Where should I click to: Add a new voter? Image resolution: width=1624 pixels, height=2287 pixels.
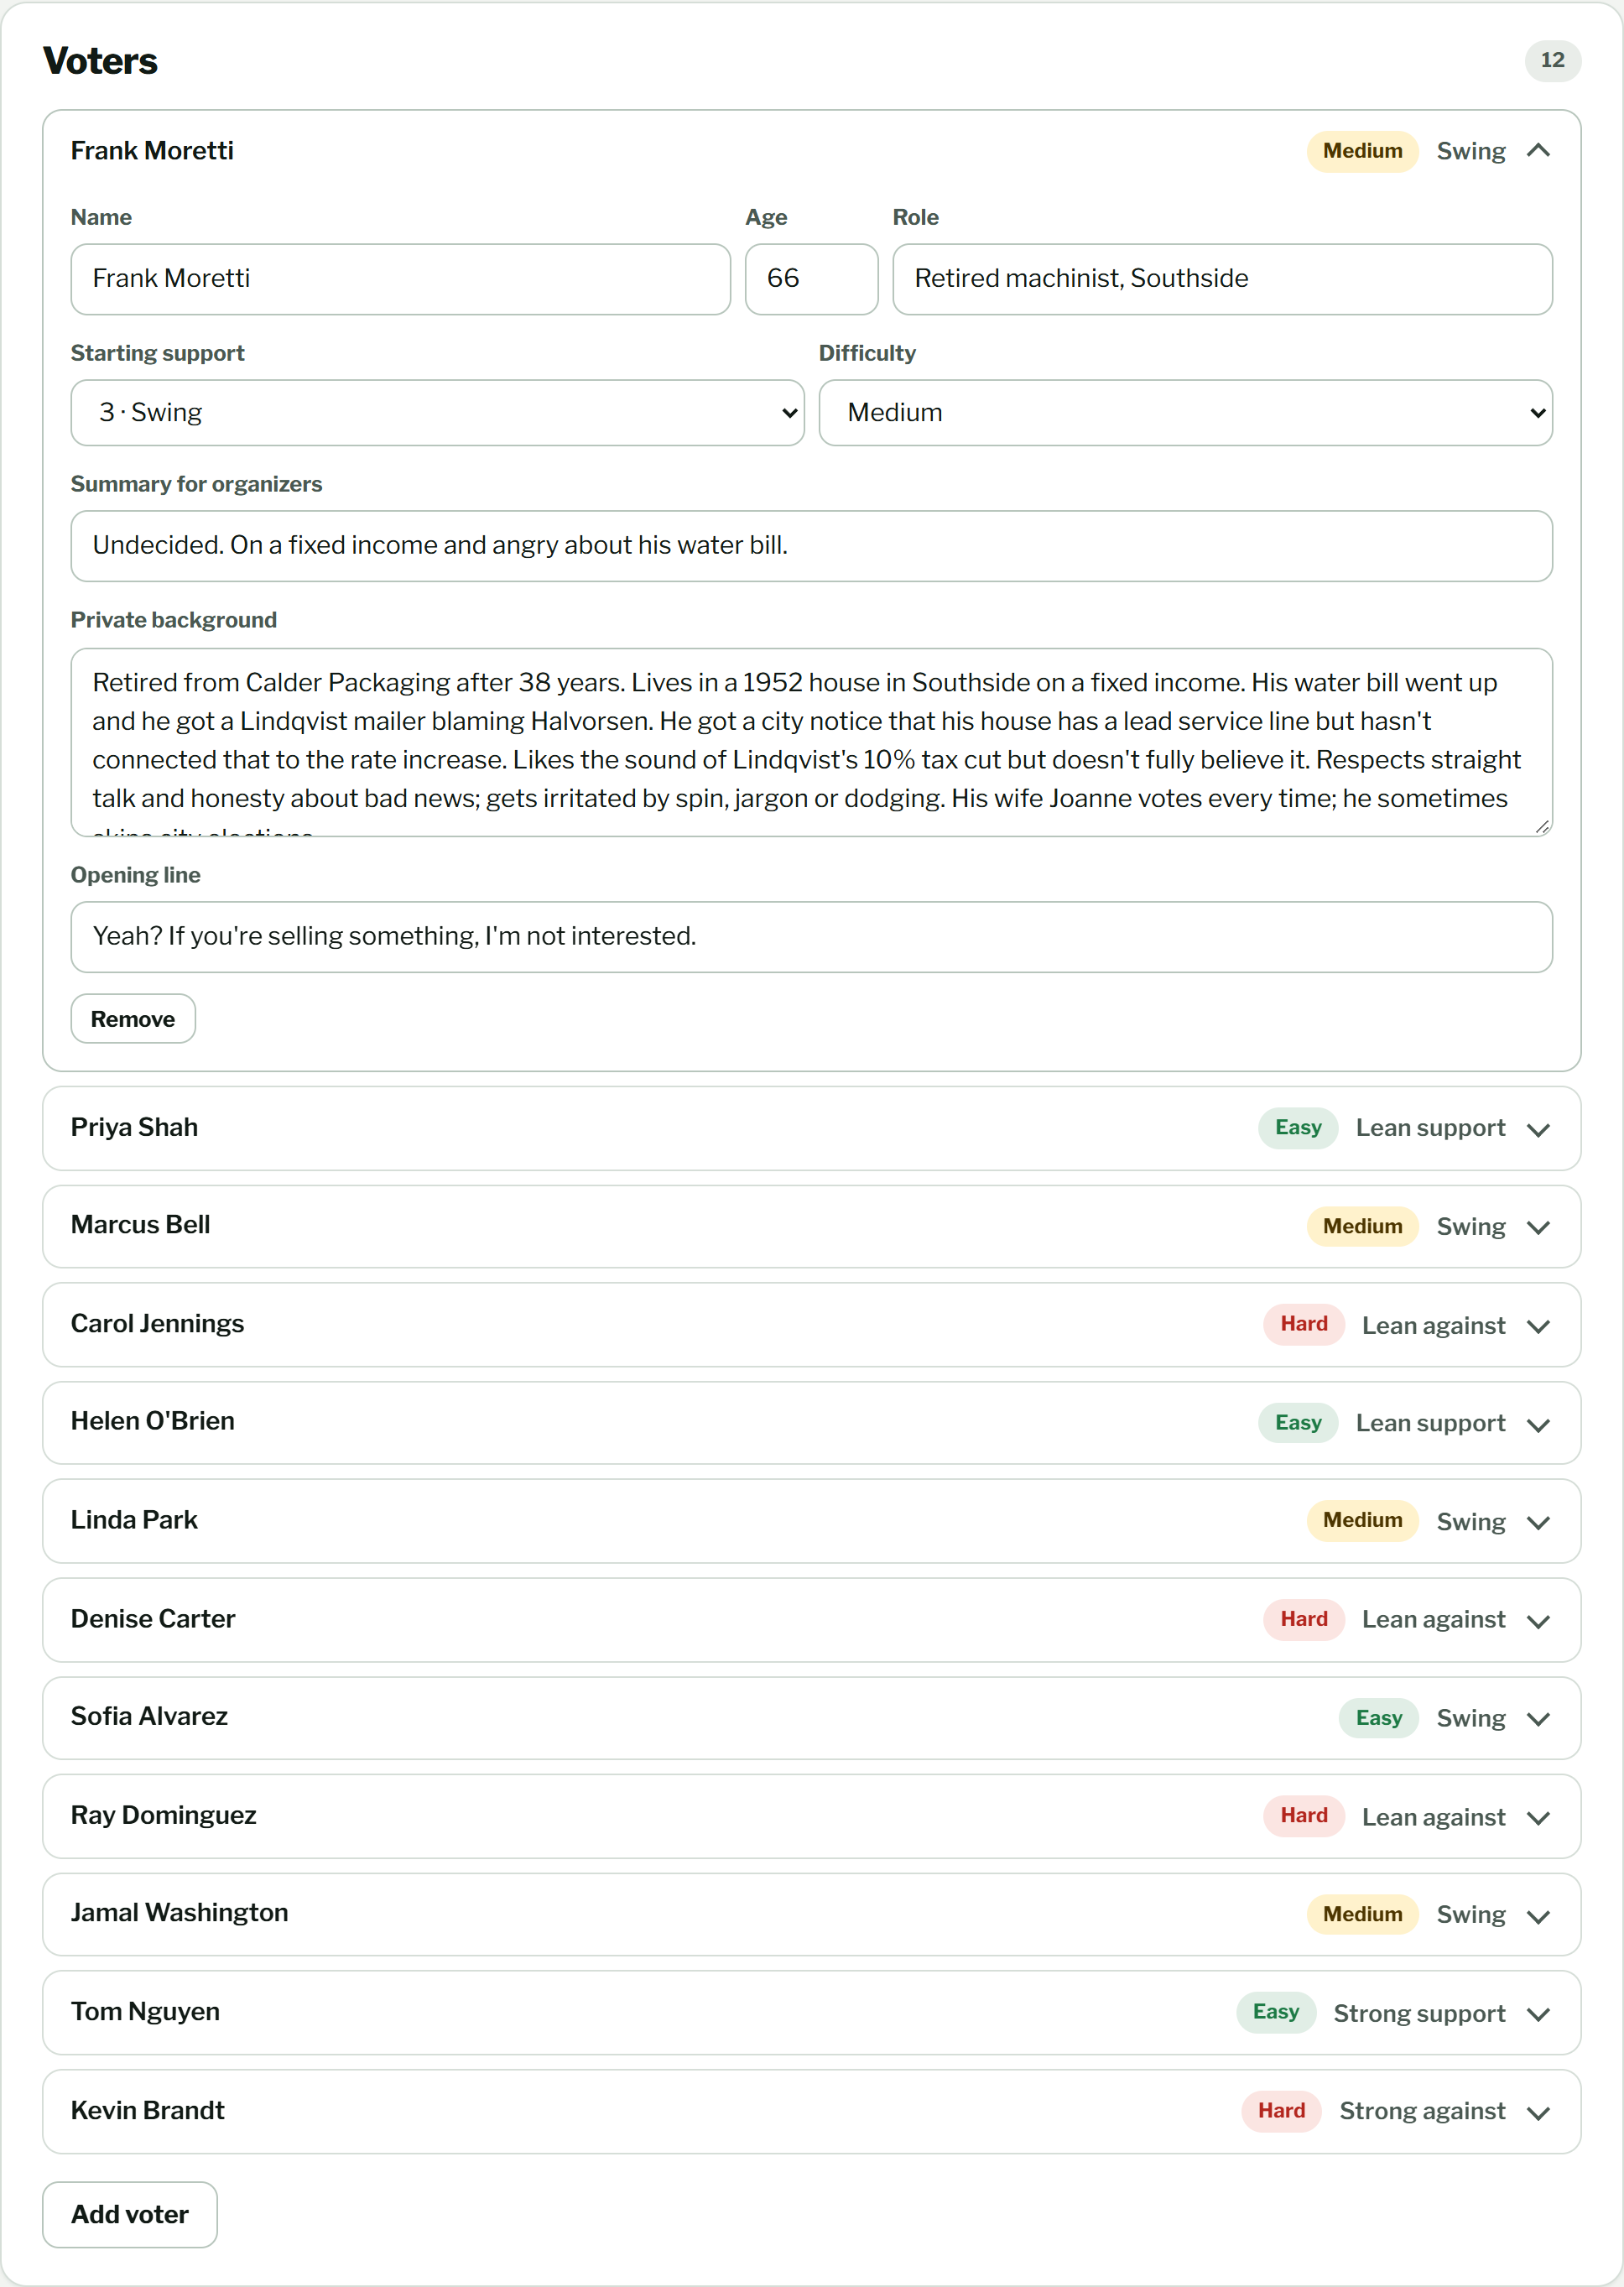coord(130,2214)
